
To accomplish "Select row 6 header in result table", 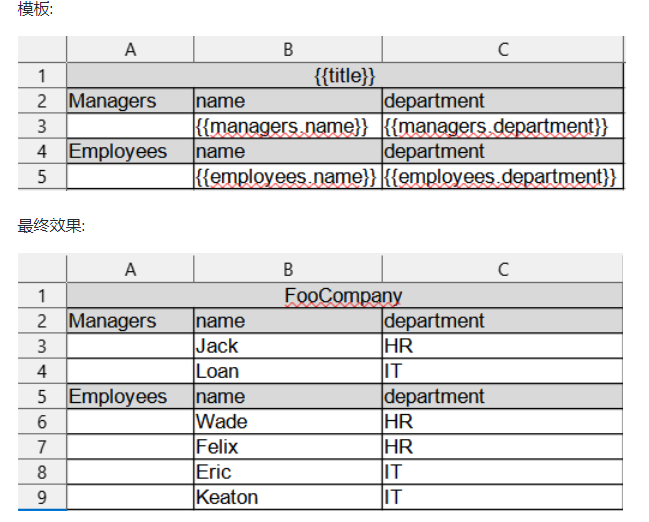I will [42, 422].
